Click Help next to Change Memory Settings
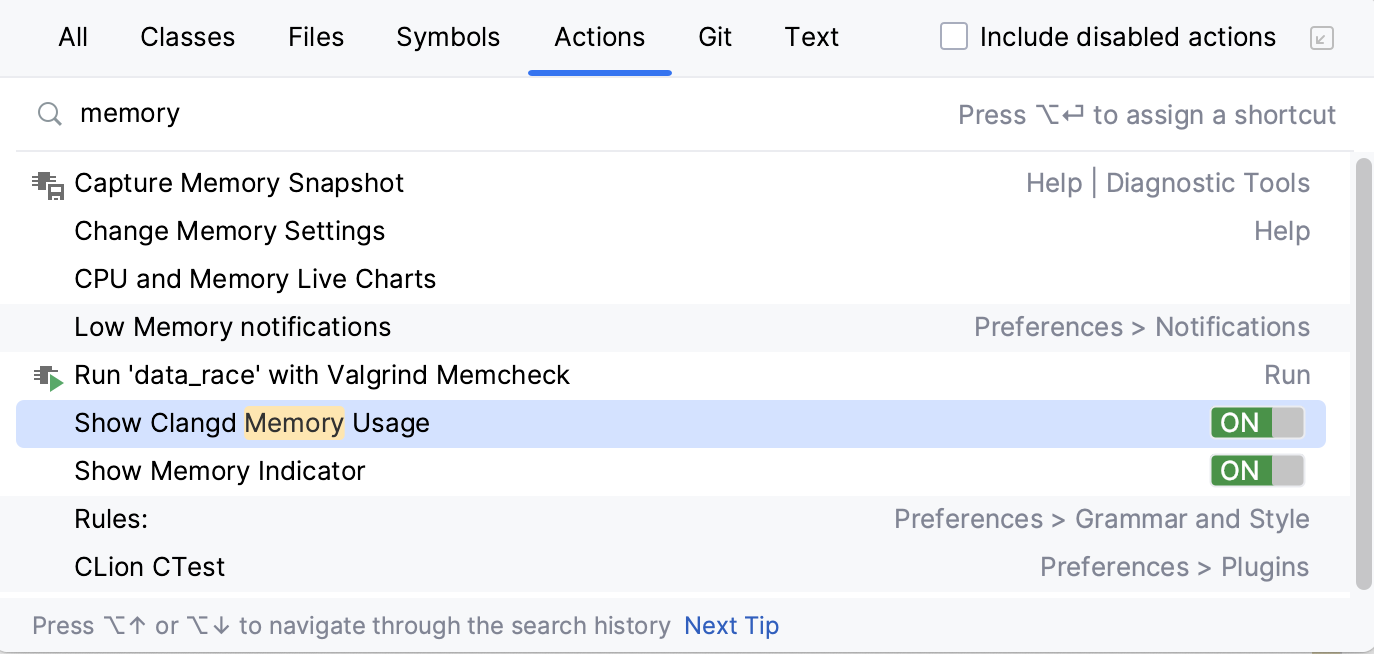The width and height of the screenshot is (1374, 654). tap(1282, 231)
